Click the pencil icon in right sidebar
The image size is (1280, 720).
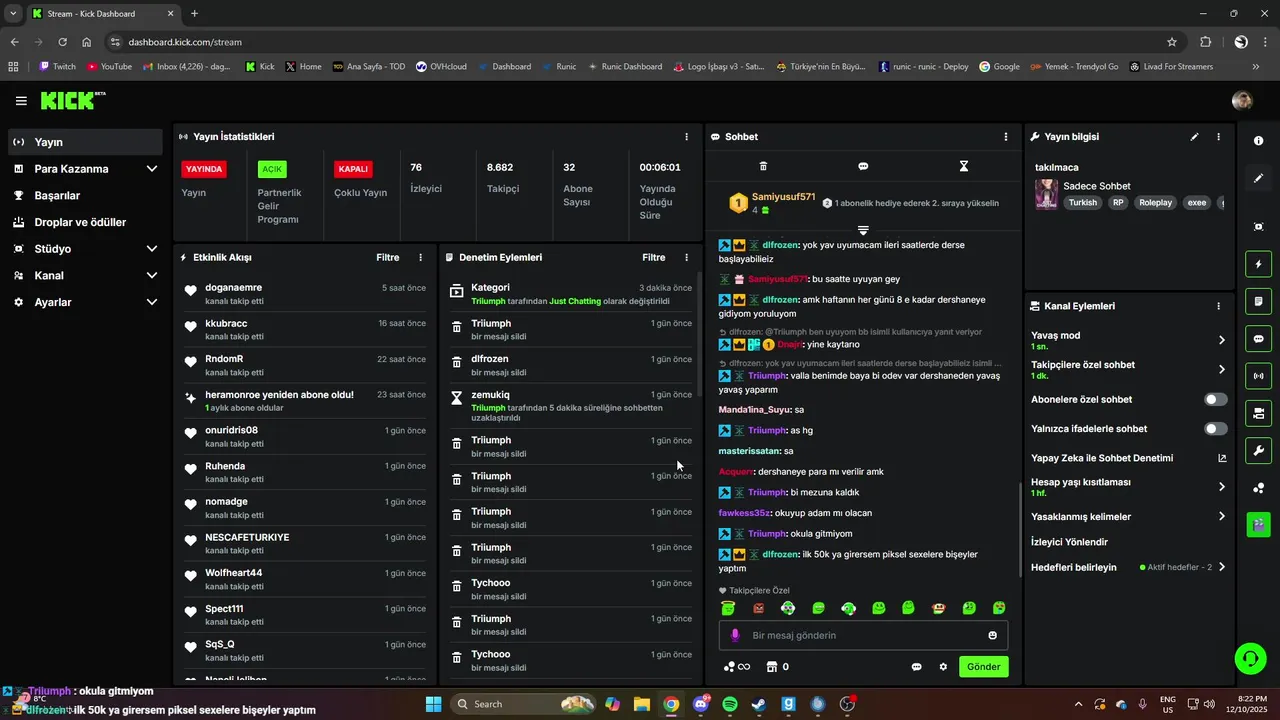(1258, 178)
